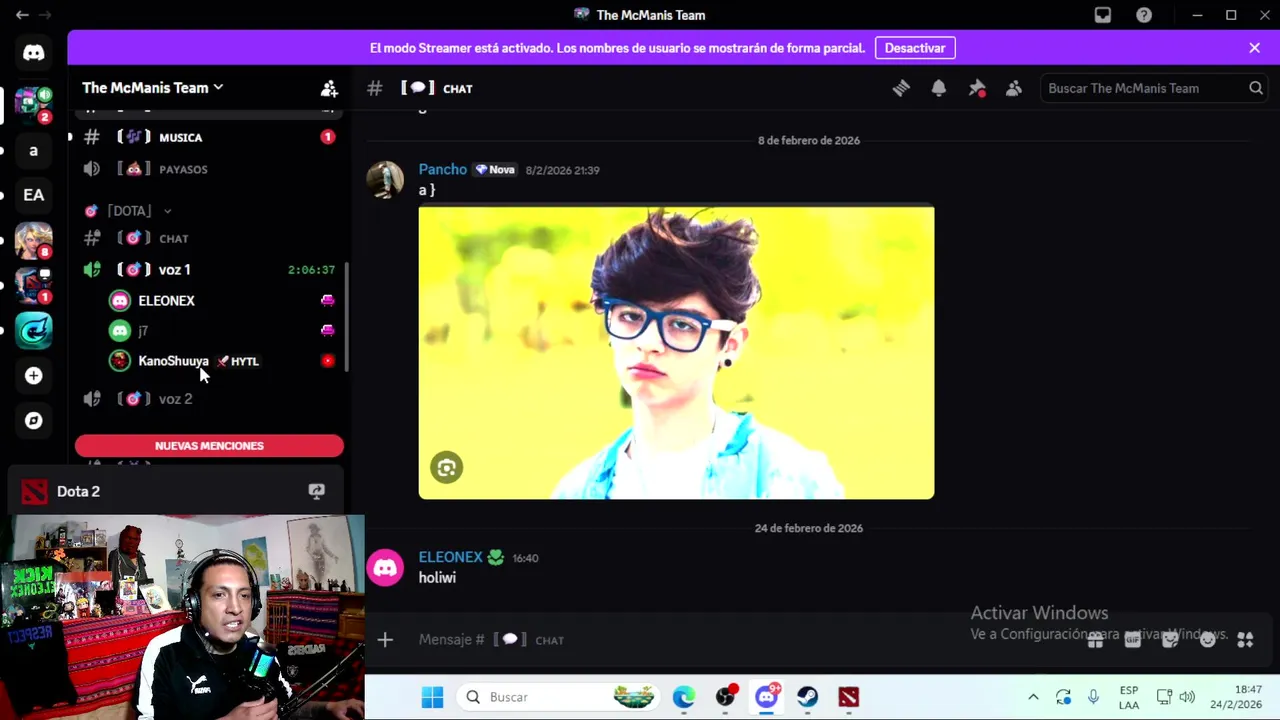Join the voz 2 voice channel
This screenshot has width=1280, height=720.
point(209,399)
